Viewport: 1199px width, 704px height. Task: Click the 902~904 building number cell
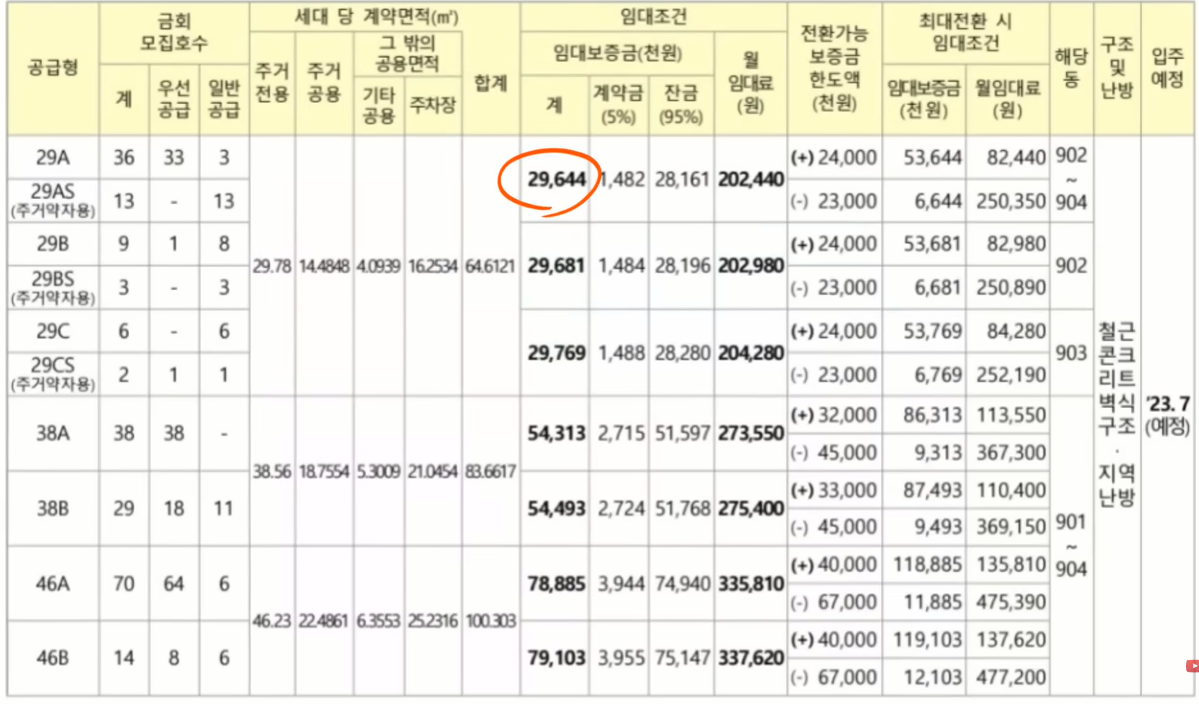(x=1069, y=180)
